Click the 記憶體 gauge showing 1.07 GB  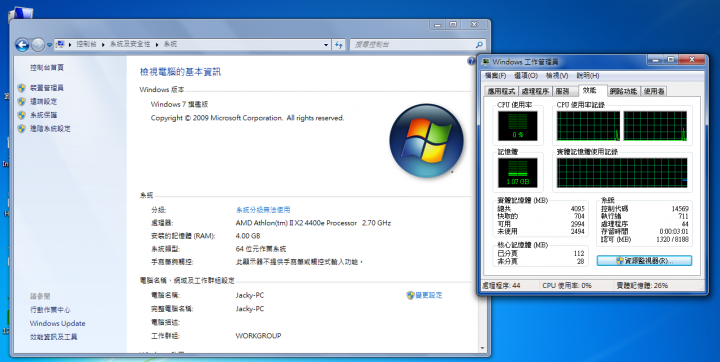pos(518,172)
